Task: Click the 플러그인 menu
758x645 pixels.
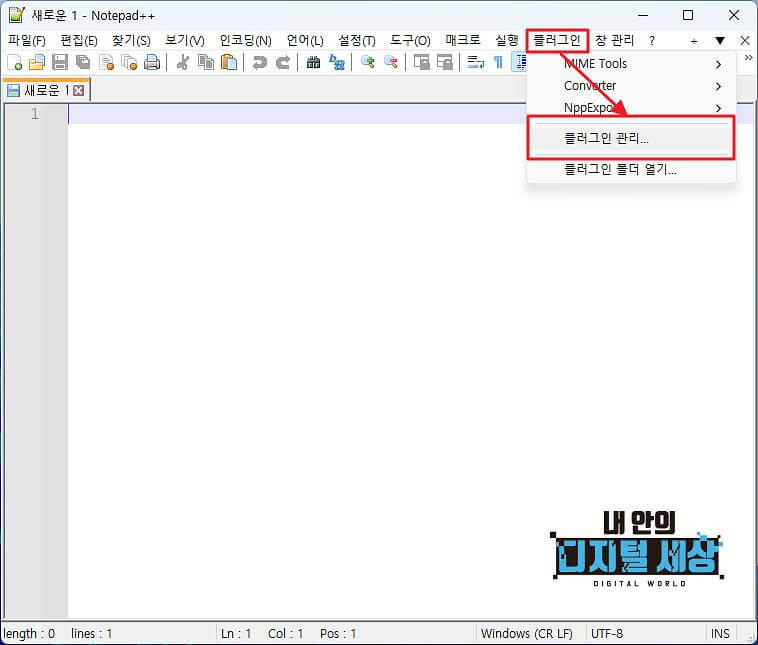Action: (x=557, y=41)
